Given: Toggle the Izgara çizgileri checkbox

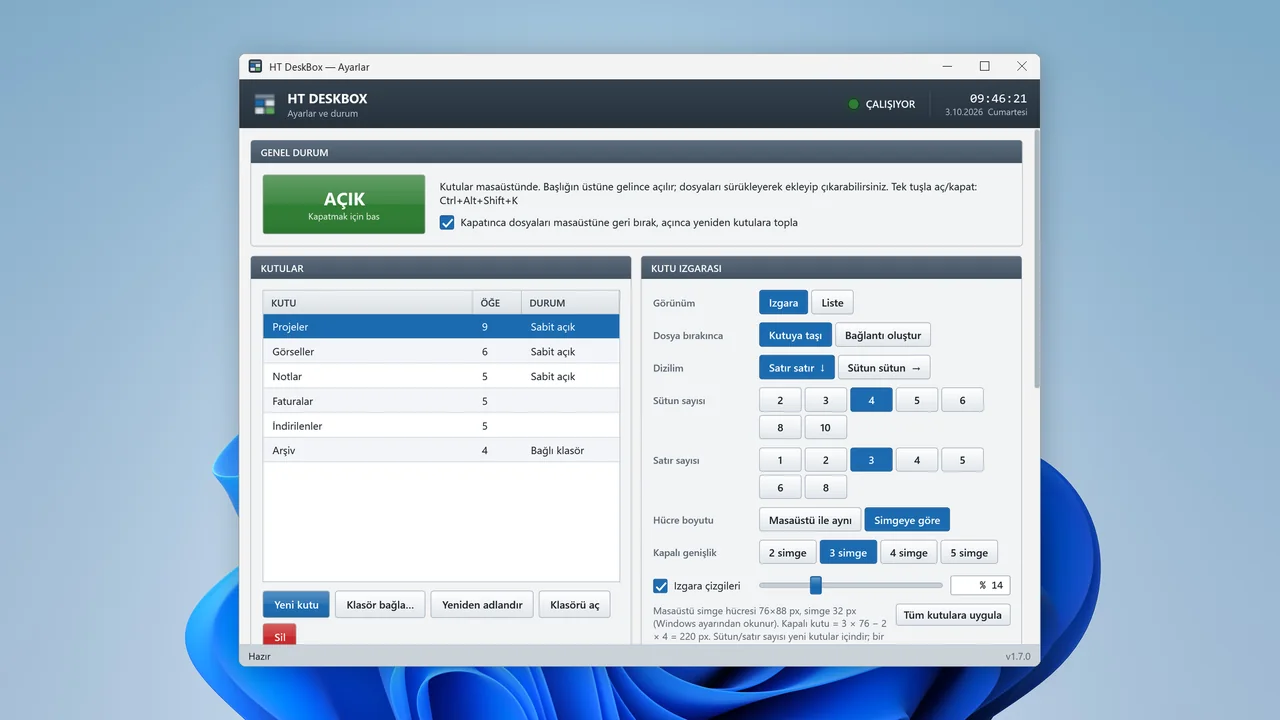Looking at the screenshot, I should (x=660, y=586).
